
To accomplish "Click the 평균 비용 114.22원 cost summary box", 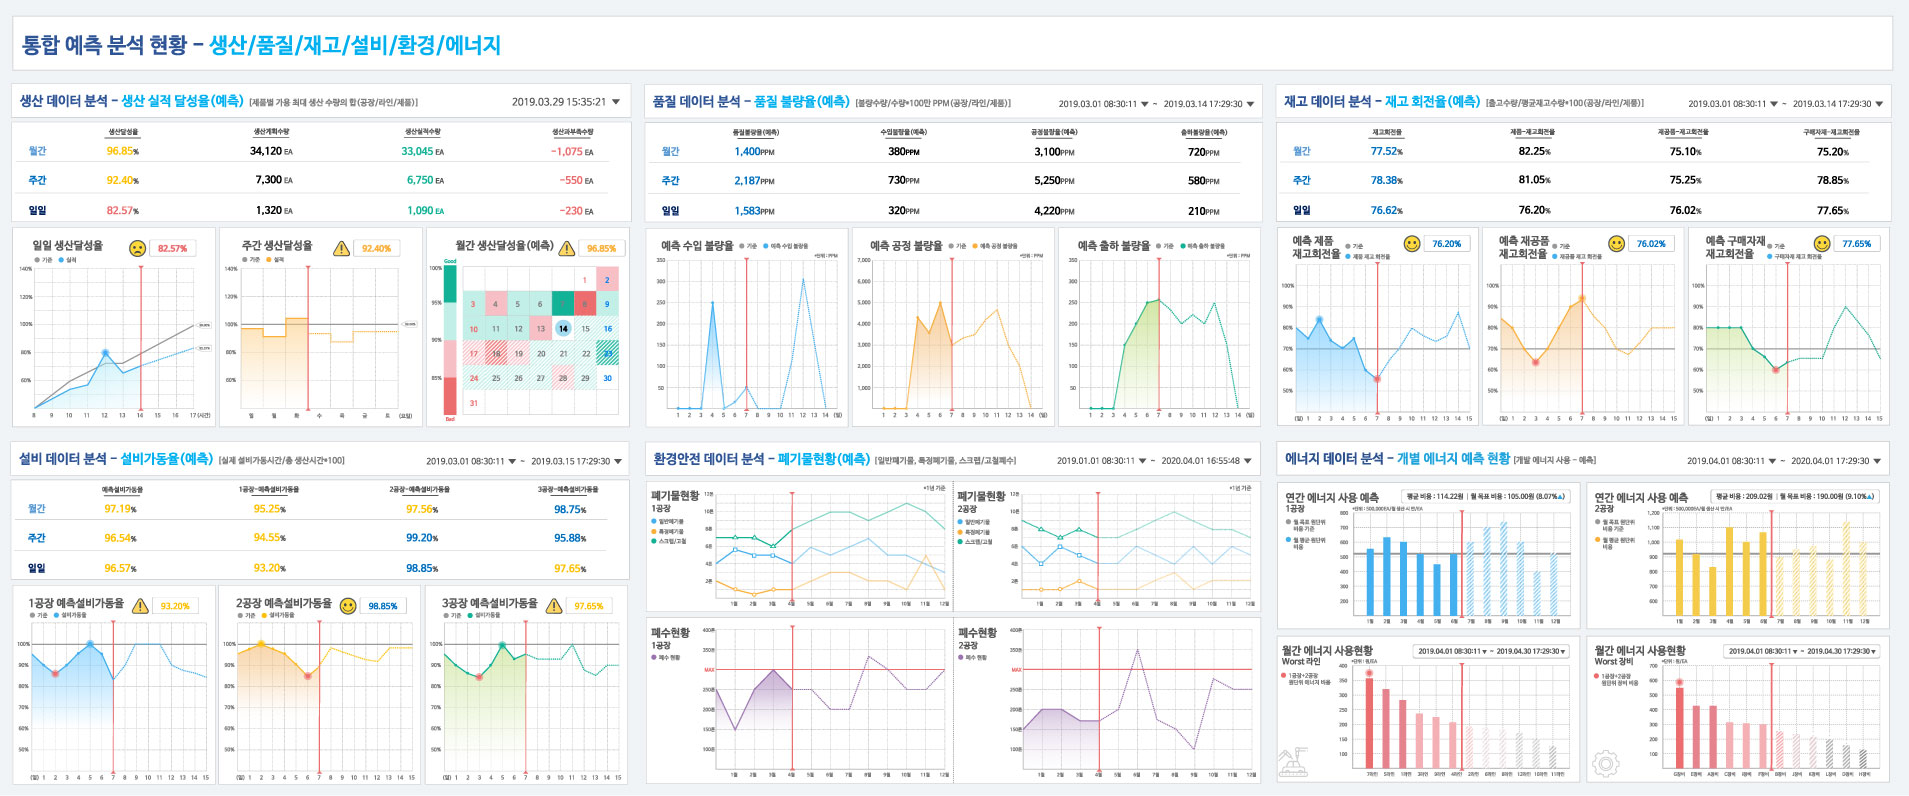I will 1486,496.
